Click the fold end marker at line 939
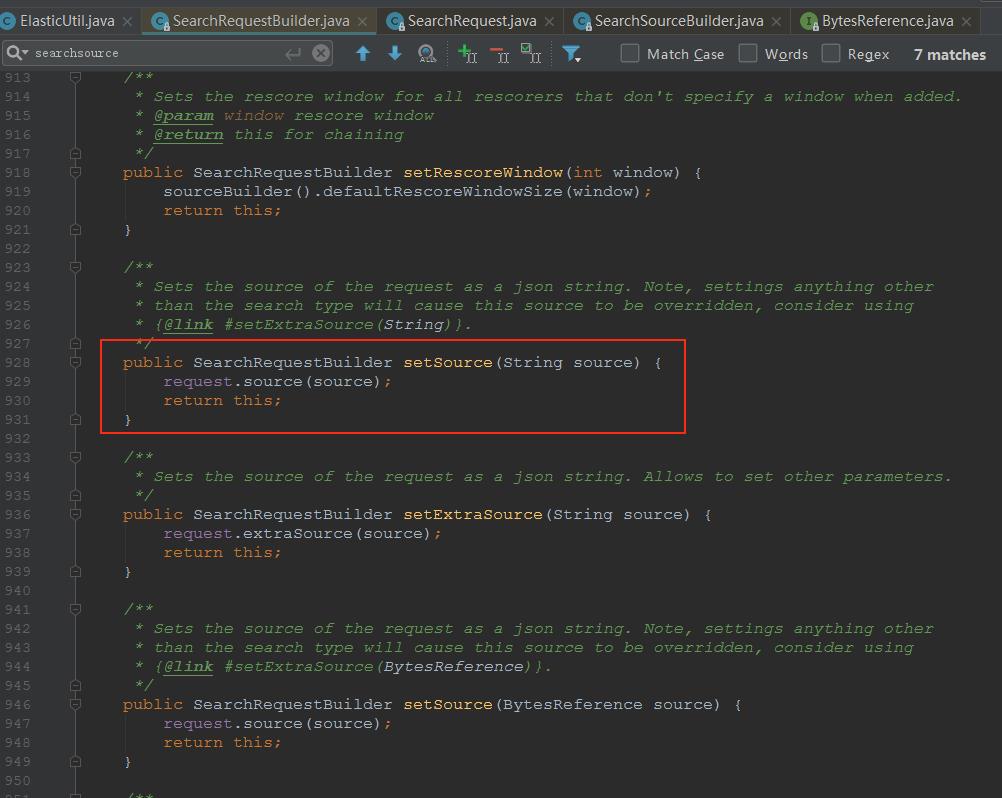Image resolution: width=1002 pixels, height=798 pixels. tap(75, 572)
